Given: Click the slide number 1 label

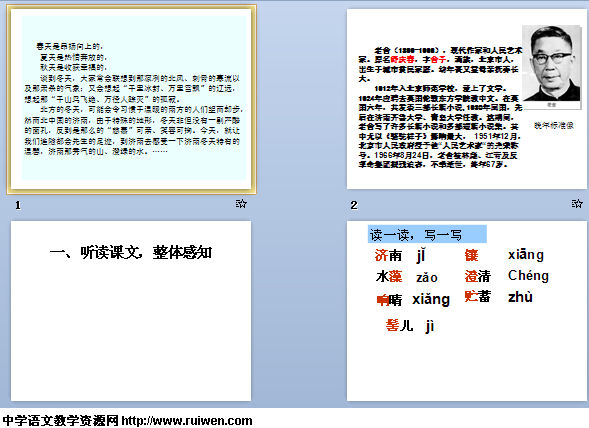Looking at the screenshot, I should 18,205.
